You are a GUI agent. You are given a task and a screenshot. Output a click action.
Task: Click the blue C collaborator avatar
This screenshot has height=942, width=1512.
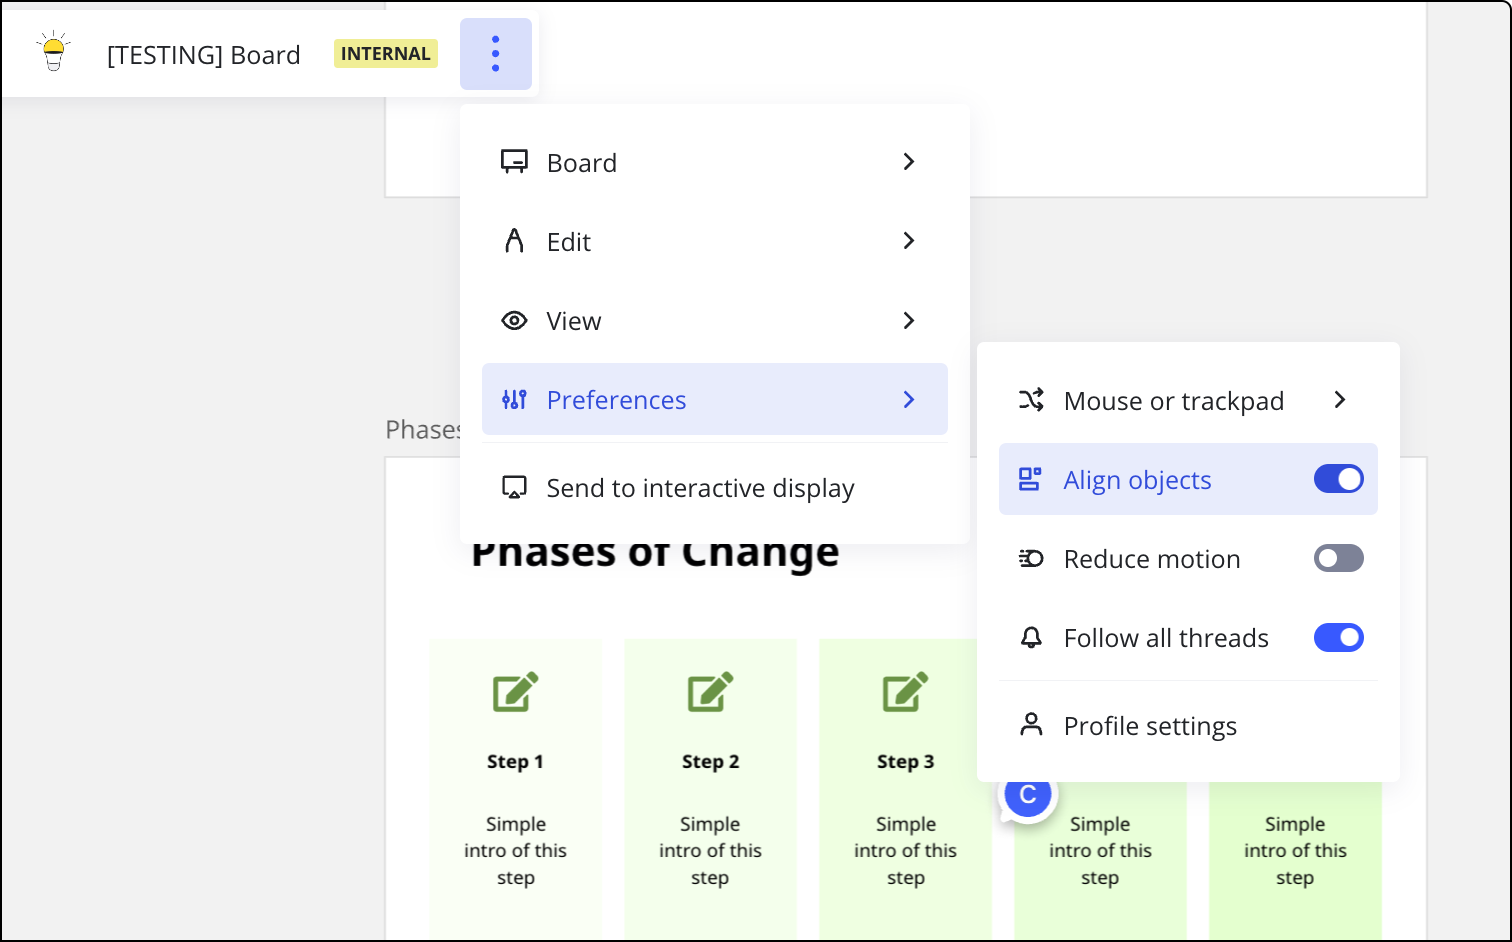coord(1027,794)
